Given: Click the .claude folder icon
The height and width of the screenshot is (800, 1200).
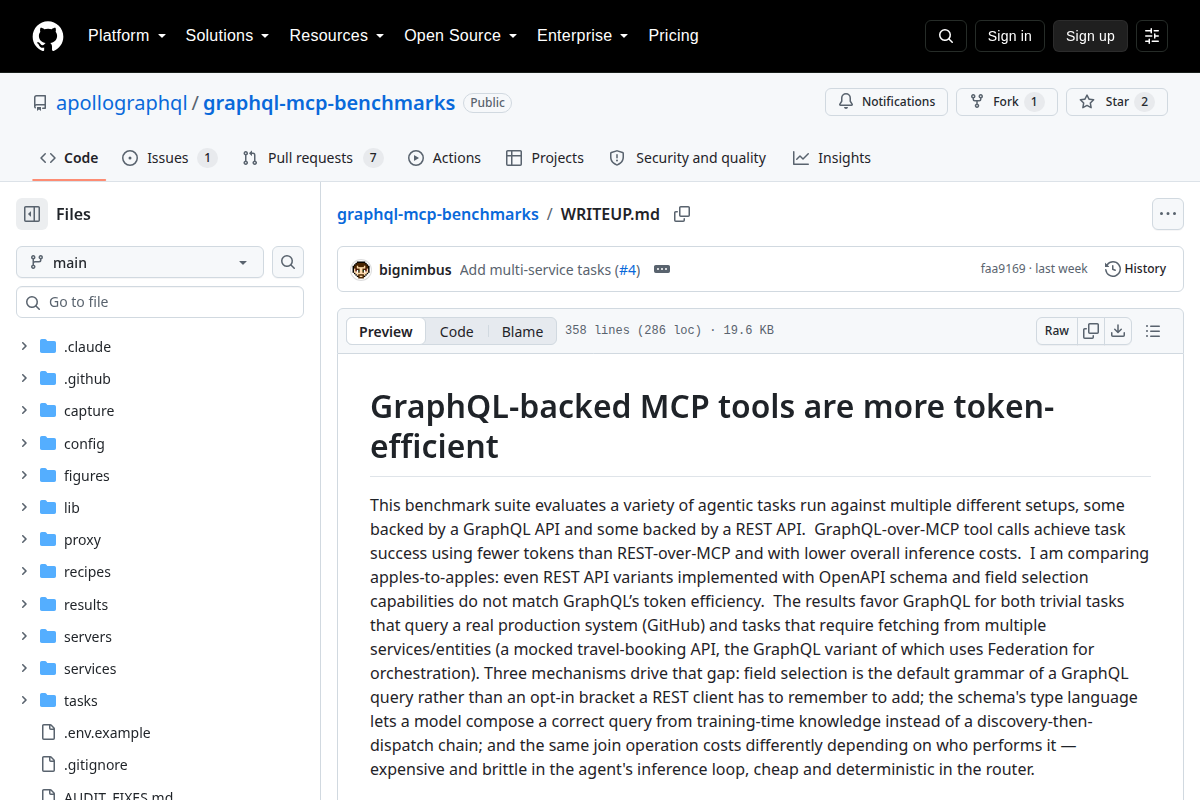Looking at the screenshot, I should point(48,347).
